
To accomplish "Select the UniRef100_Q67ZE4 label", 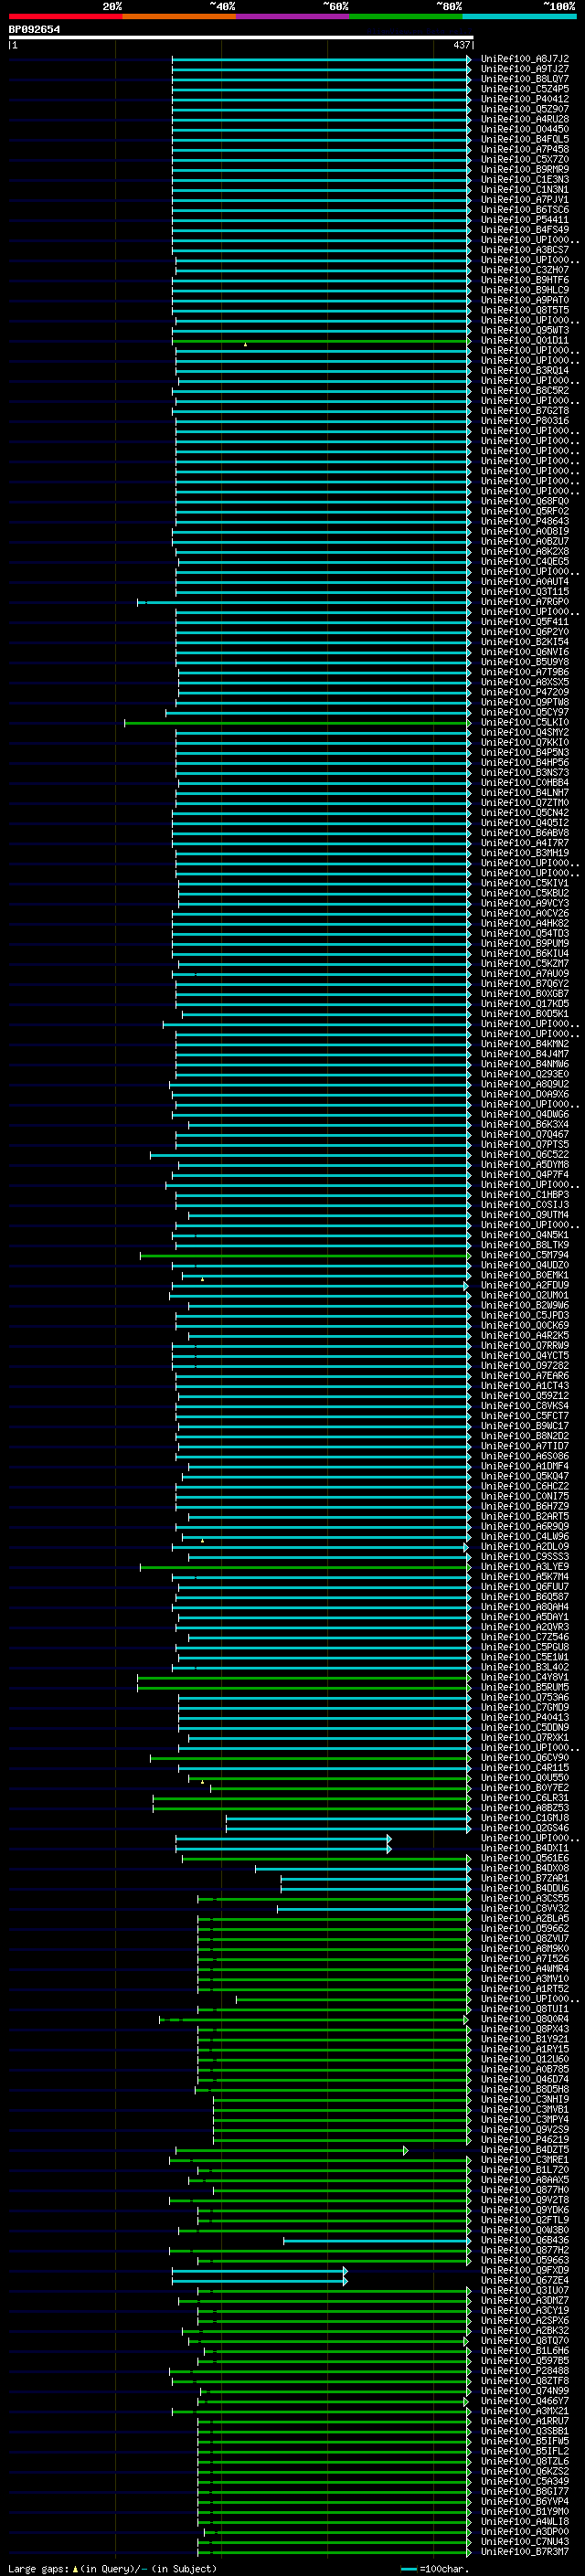I will (525, 2280).
